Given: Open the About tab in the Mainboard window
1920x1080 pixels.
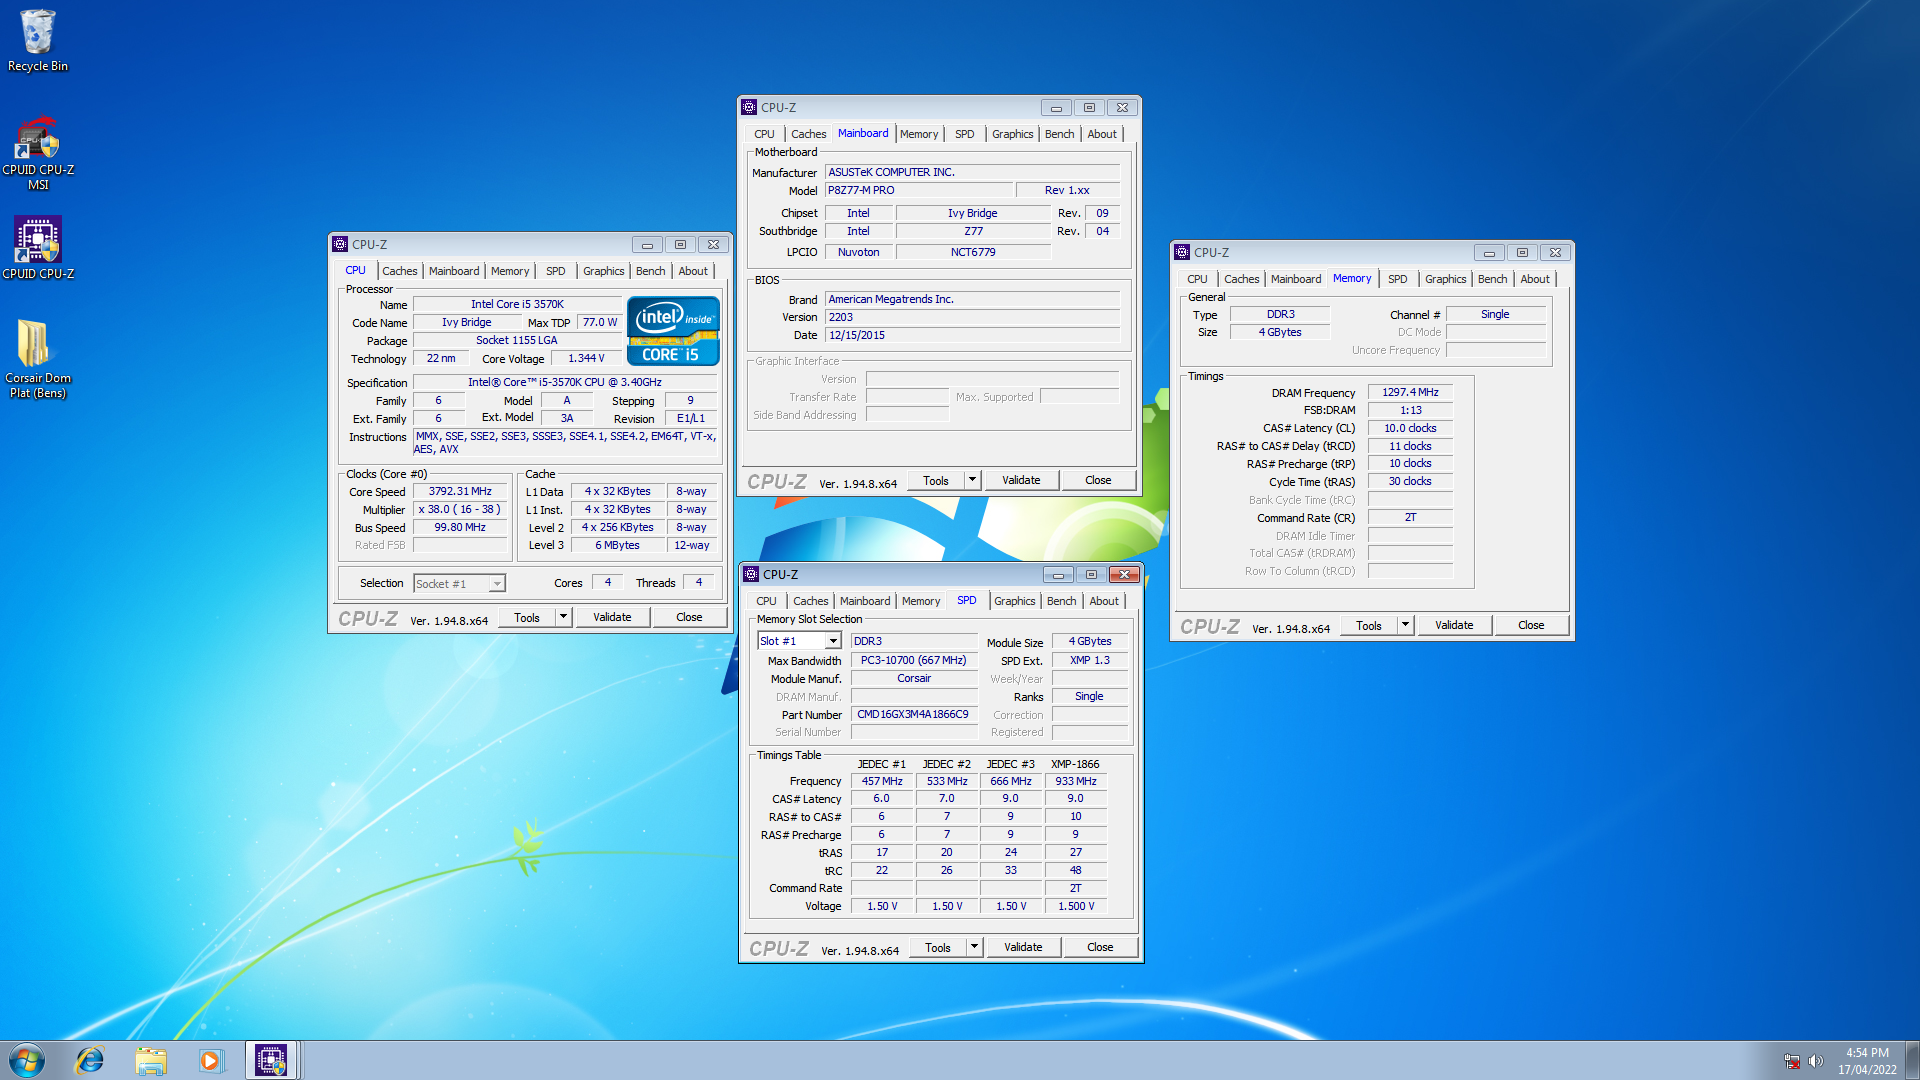Looking at the screenshot, I should 1102,134.
